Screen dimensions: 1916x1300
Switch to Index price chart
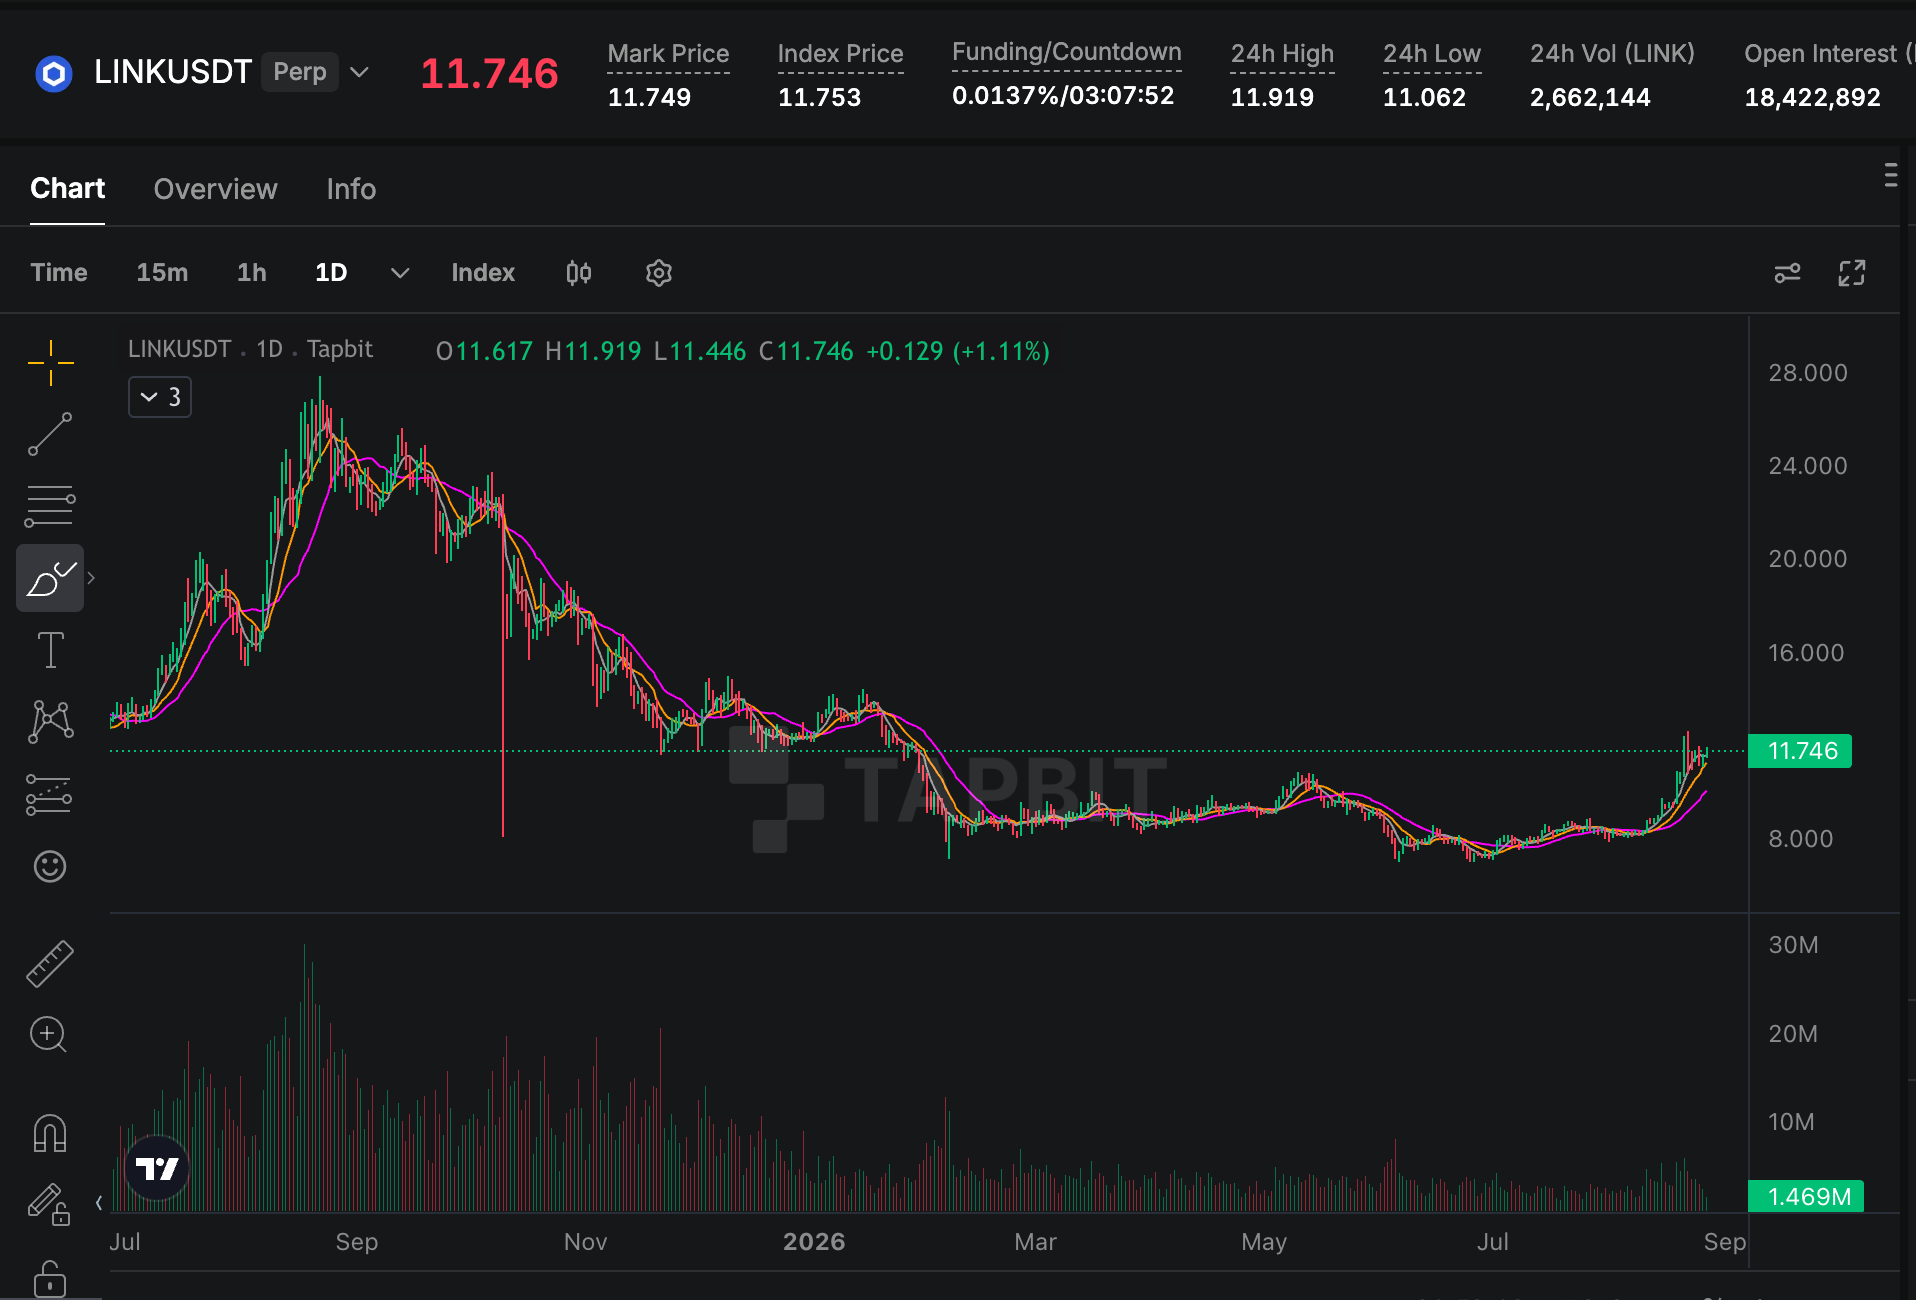(x=483, y=273)
